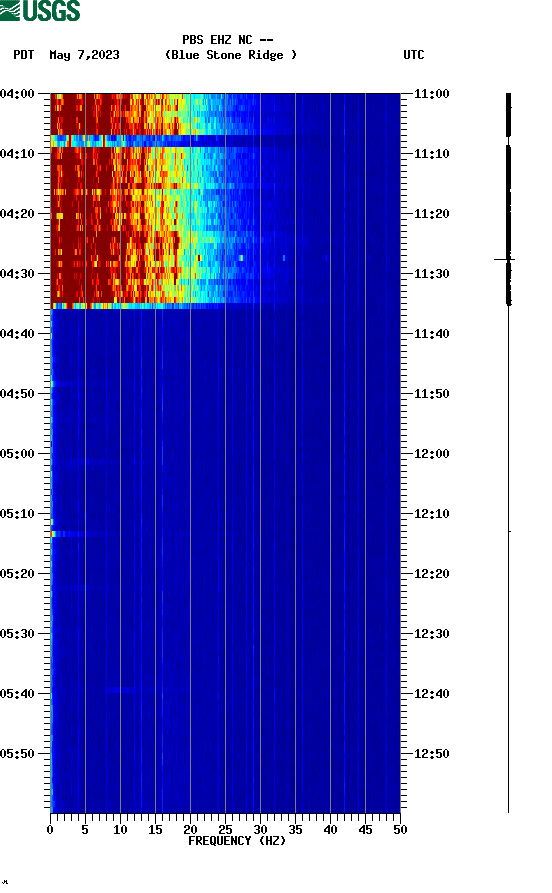Image resolution: width=552 pixels, height=893 pixels.
Task: Click the '45' frequency axis label
Action: [365, 830]
